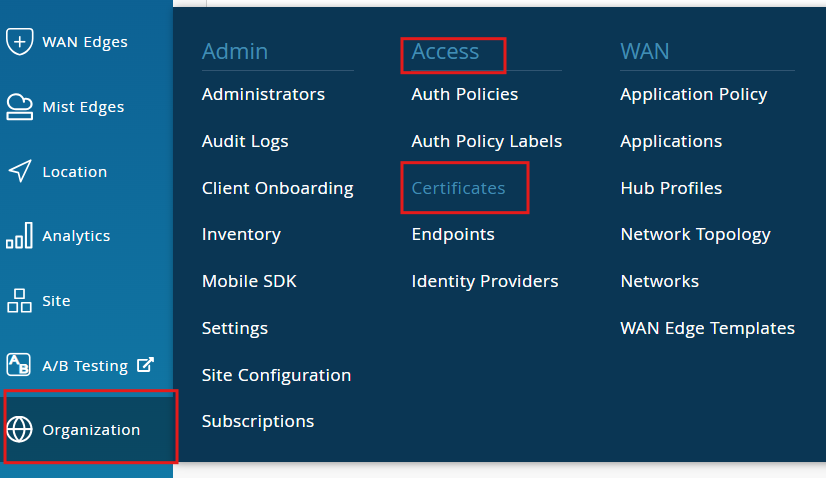Click the Mist Edges cloud icon

[20, 107]
